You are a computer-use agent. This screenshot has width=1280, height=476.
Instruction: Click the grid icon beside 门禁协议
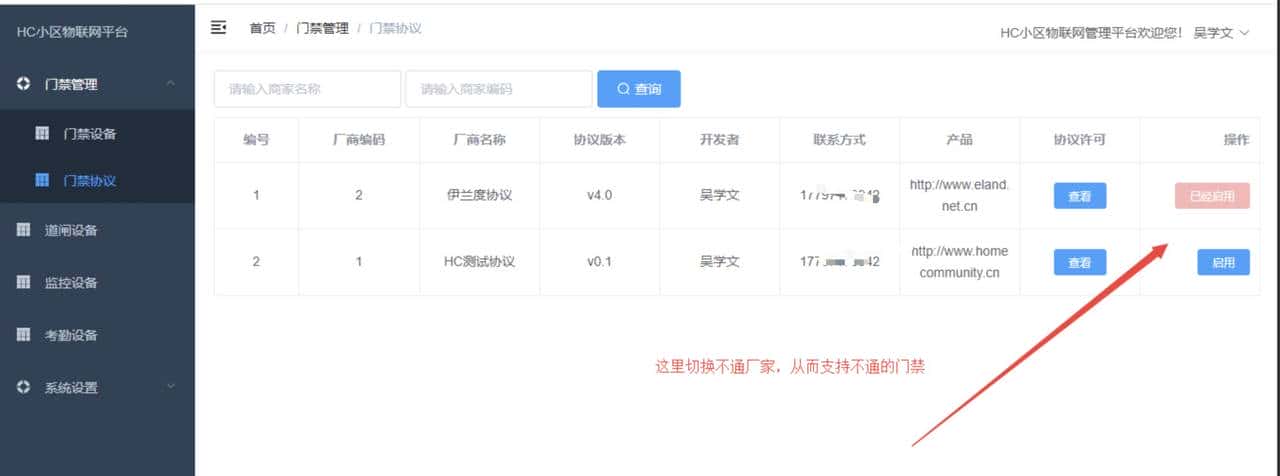[x=42, y=181]
